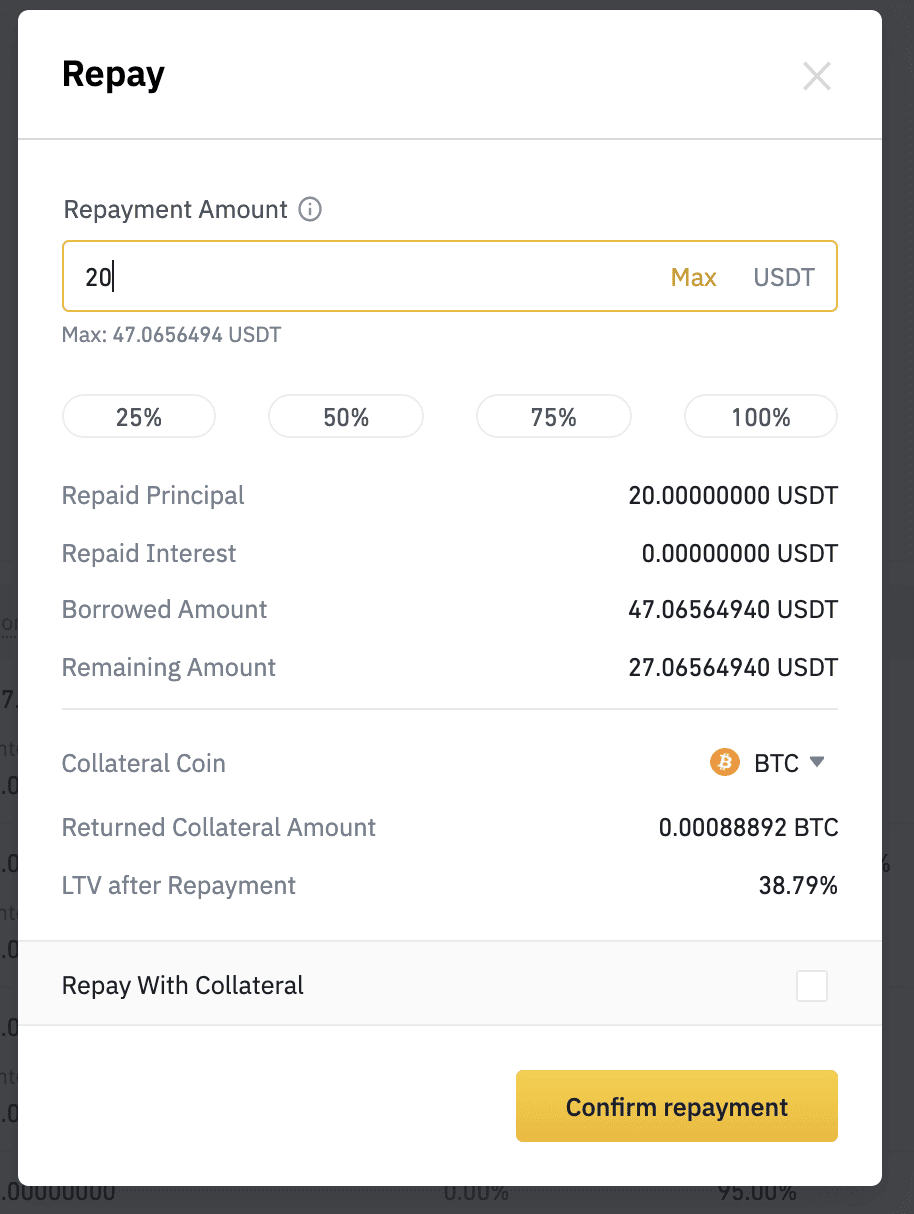Click the Remaining Amount value 27.06564940 USDT
914x1214 pixels.
point(733,668)
